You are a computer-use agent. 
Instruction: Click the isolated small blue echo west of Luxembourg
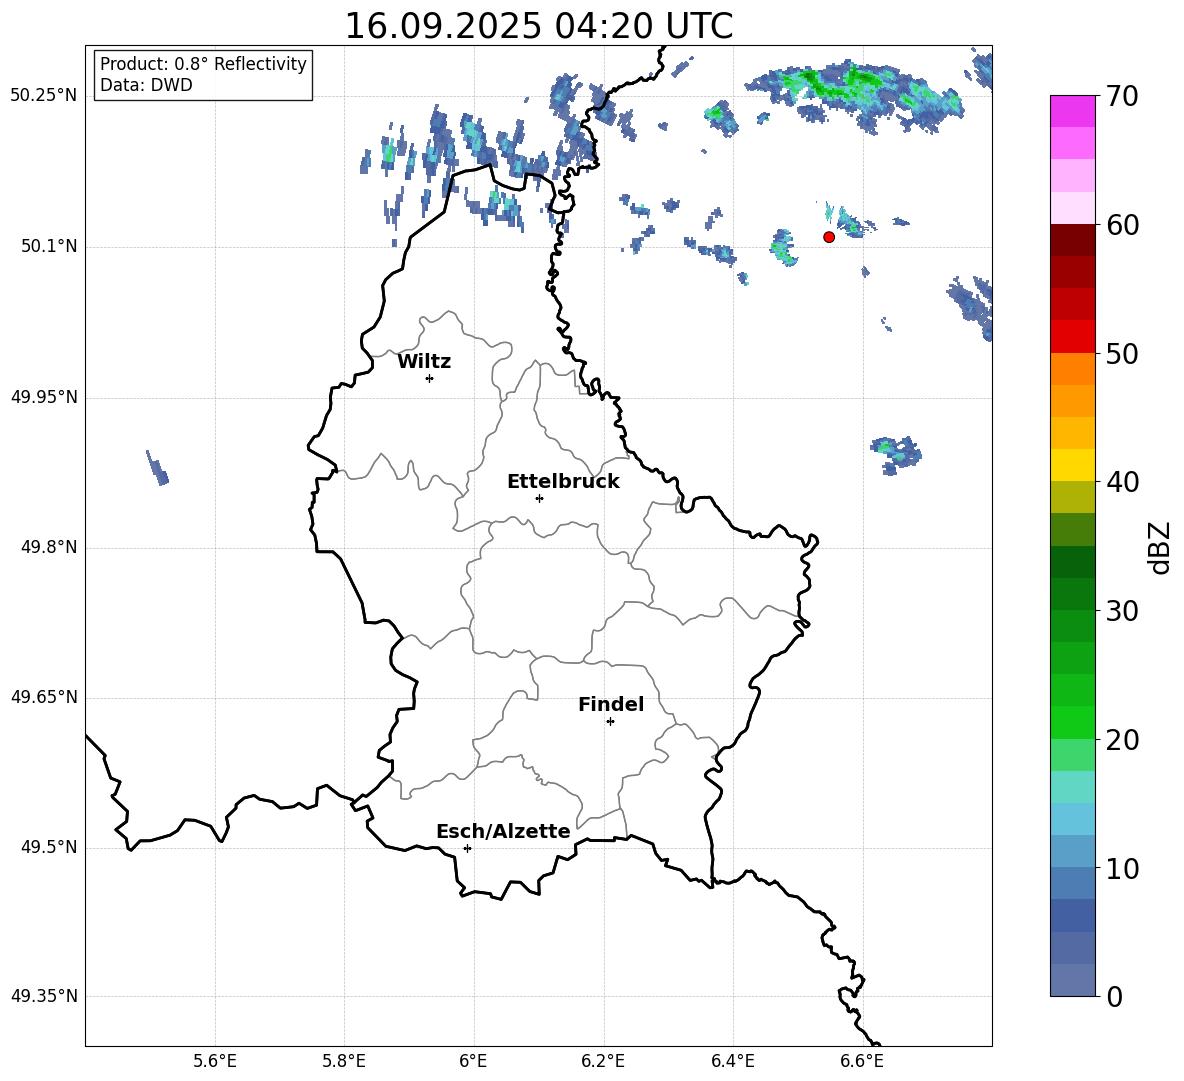click(x=157, y=468)
